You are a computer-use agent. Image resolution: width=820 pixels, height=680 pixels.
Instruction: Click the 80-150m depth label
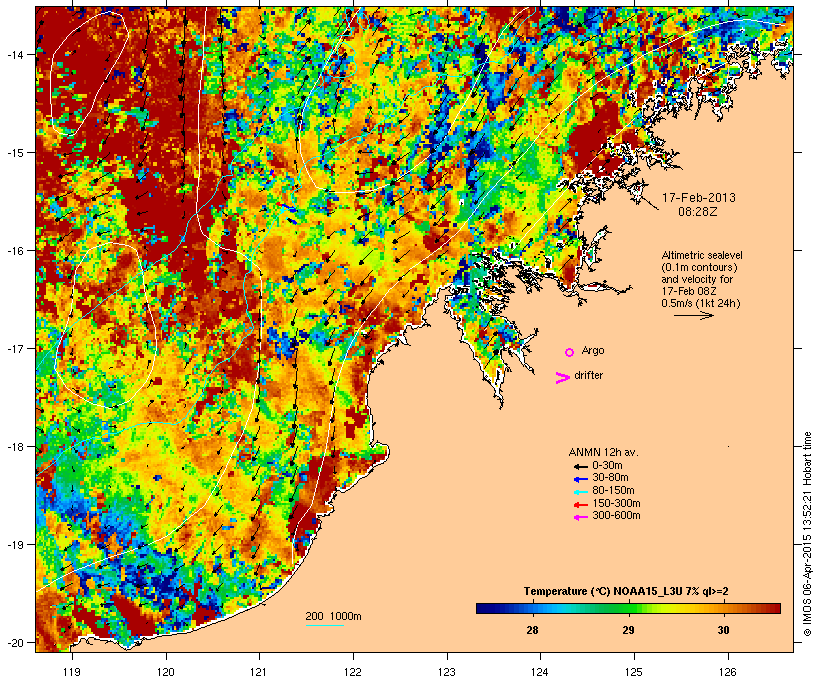pyautogui.click(x=613, y=491)
